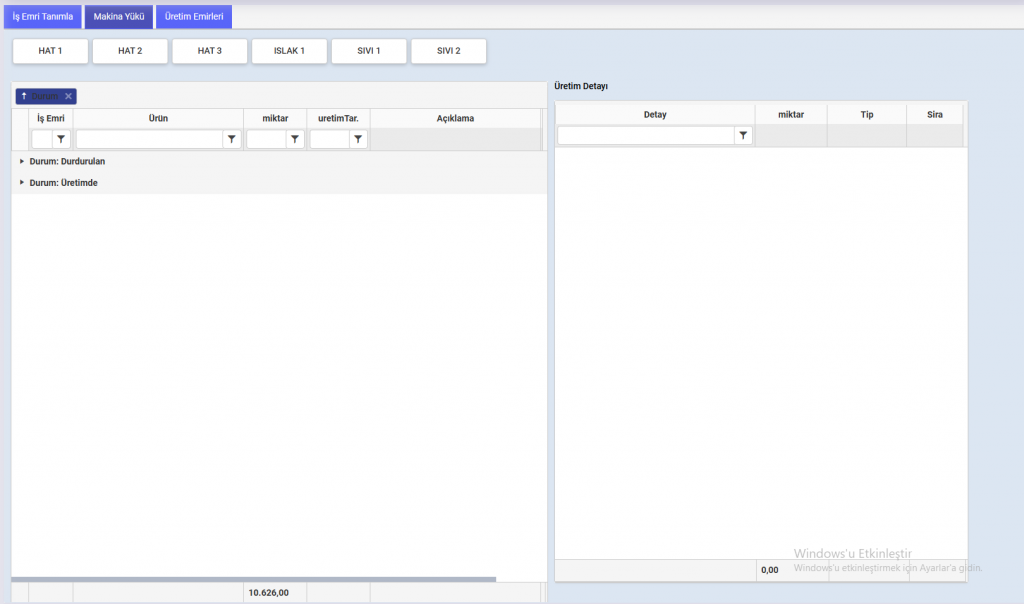Open the Ürün column filter icon
Image resolution: width=1024 pixels, height=604 pixels.
click(232, 140)
